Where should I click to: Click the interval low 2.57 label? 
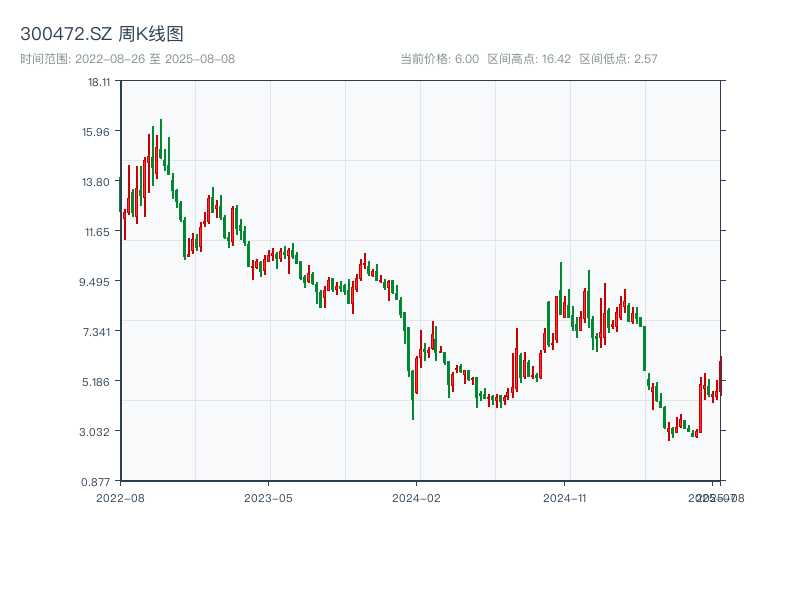[x=618, y=59]
